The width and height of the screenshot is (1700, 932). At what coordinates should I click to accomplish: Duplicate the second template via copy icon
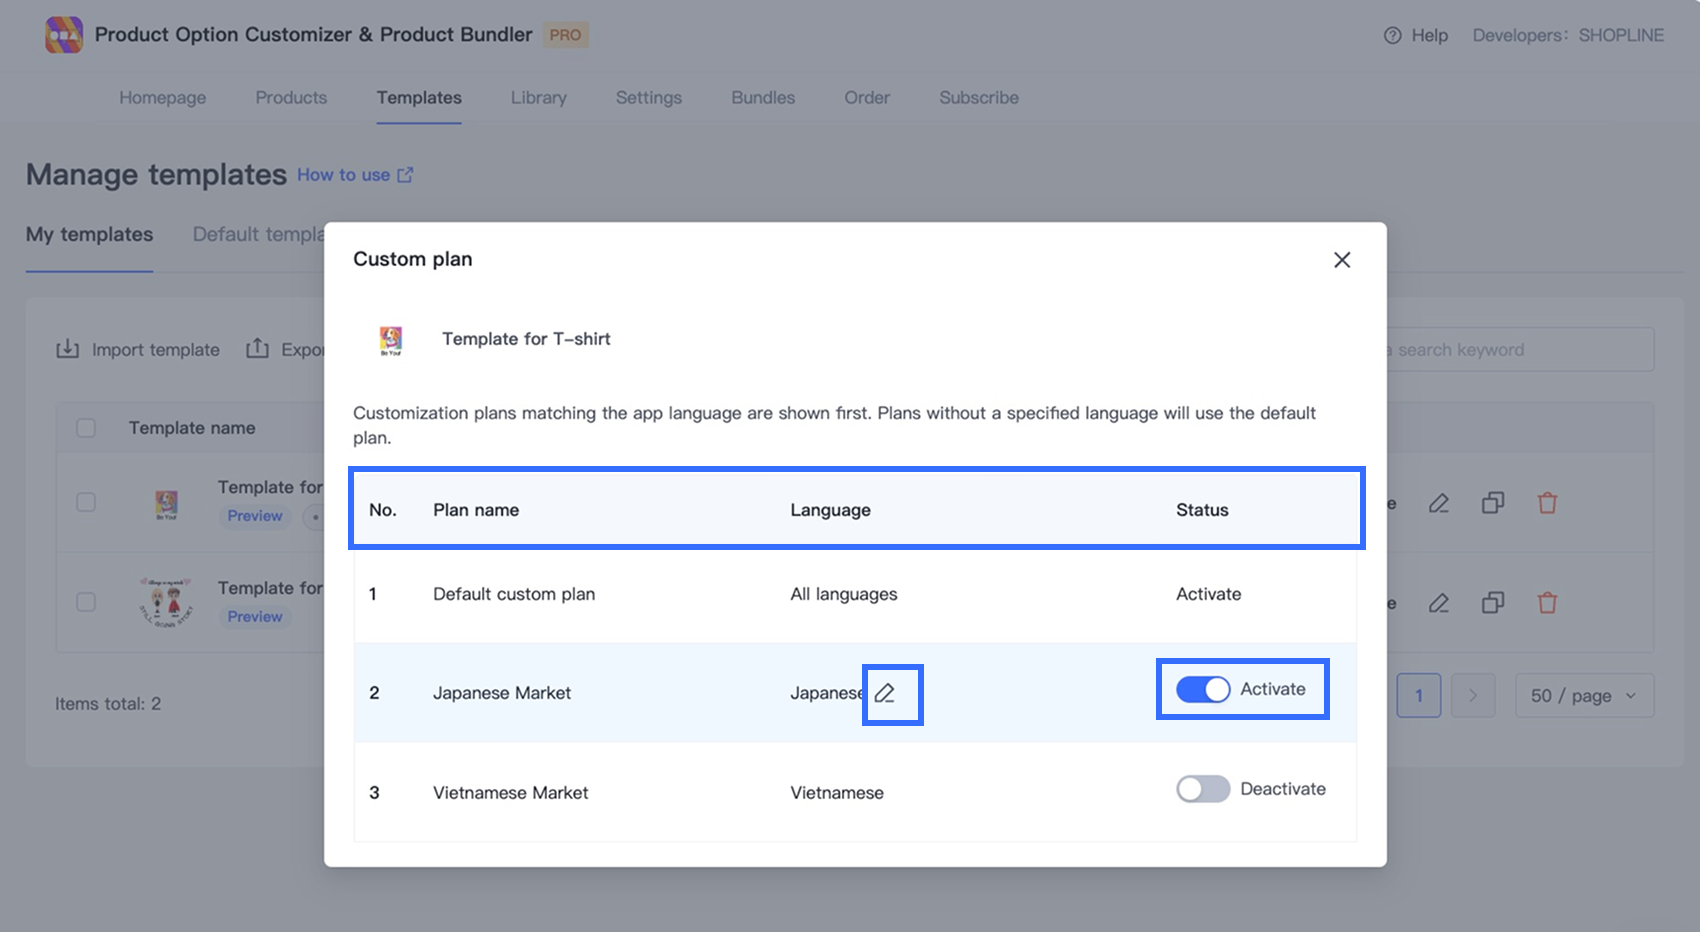pyautogui.click(x=1493, y=603)
